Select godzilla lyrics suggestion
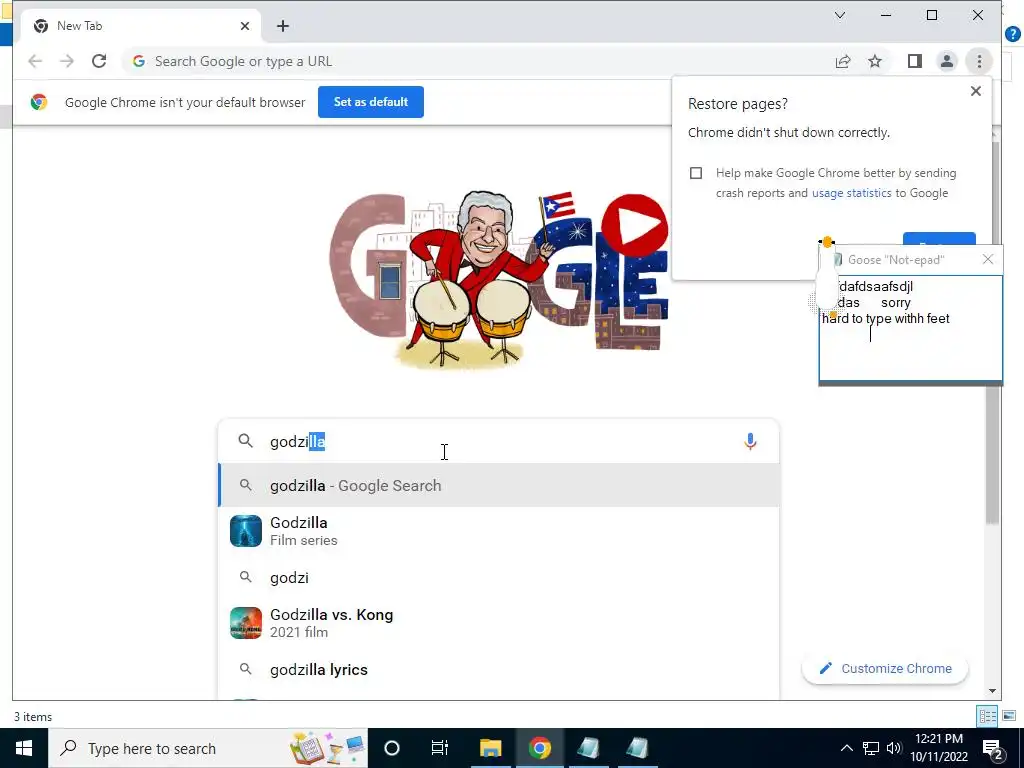Screen dimensions: 1024x768 499,669
